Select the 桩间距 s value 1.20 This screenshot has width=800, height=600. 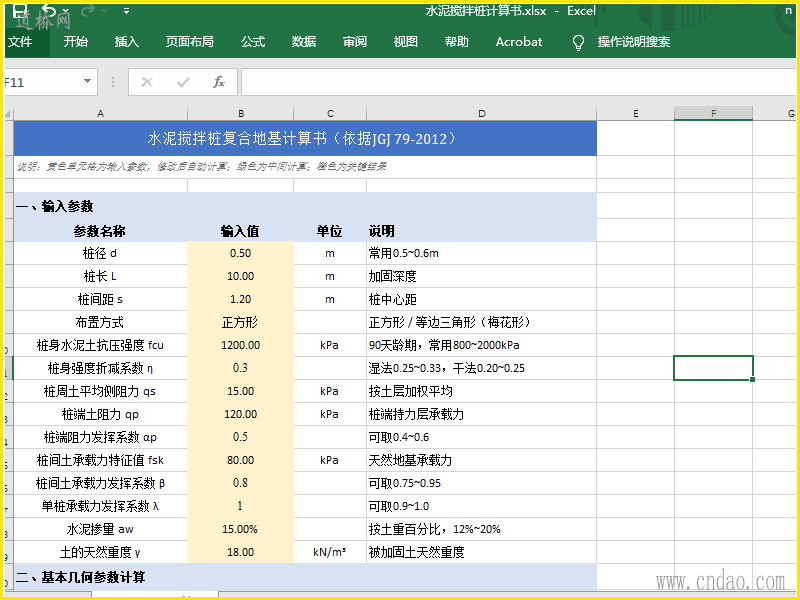240,299
